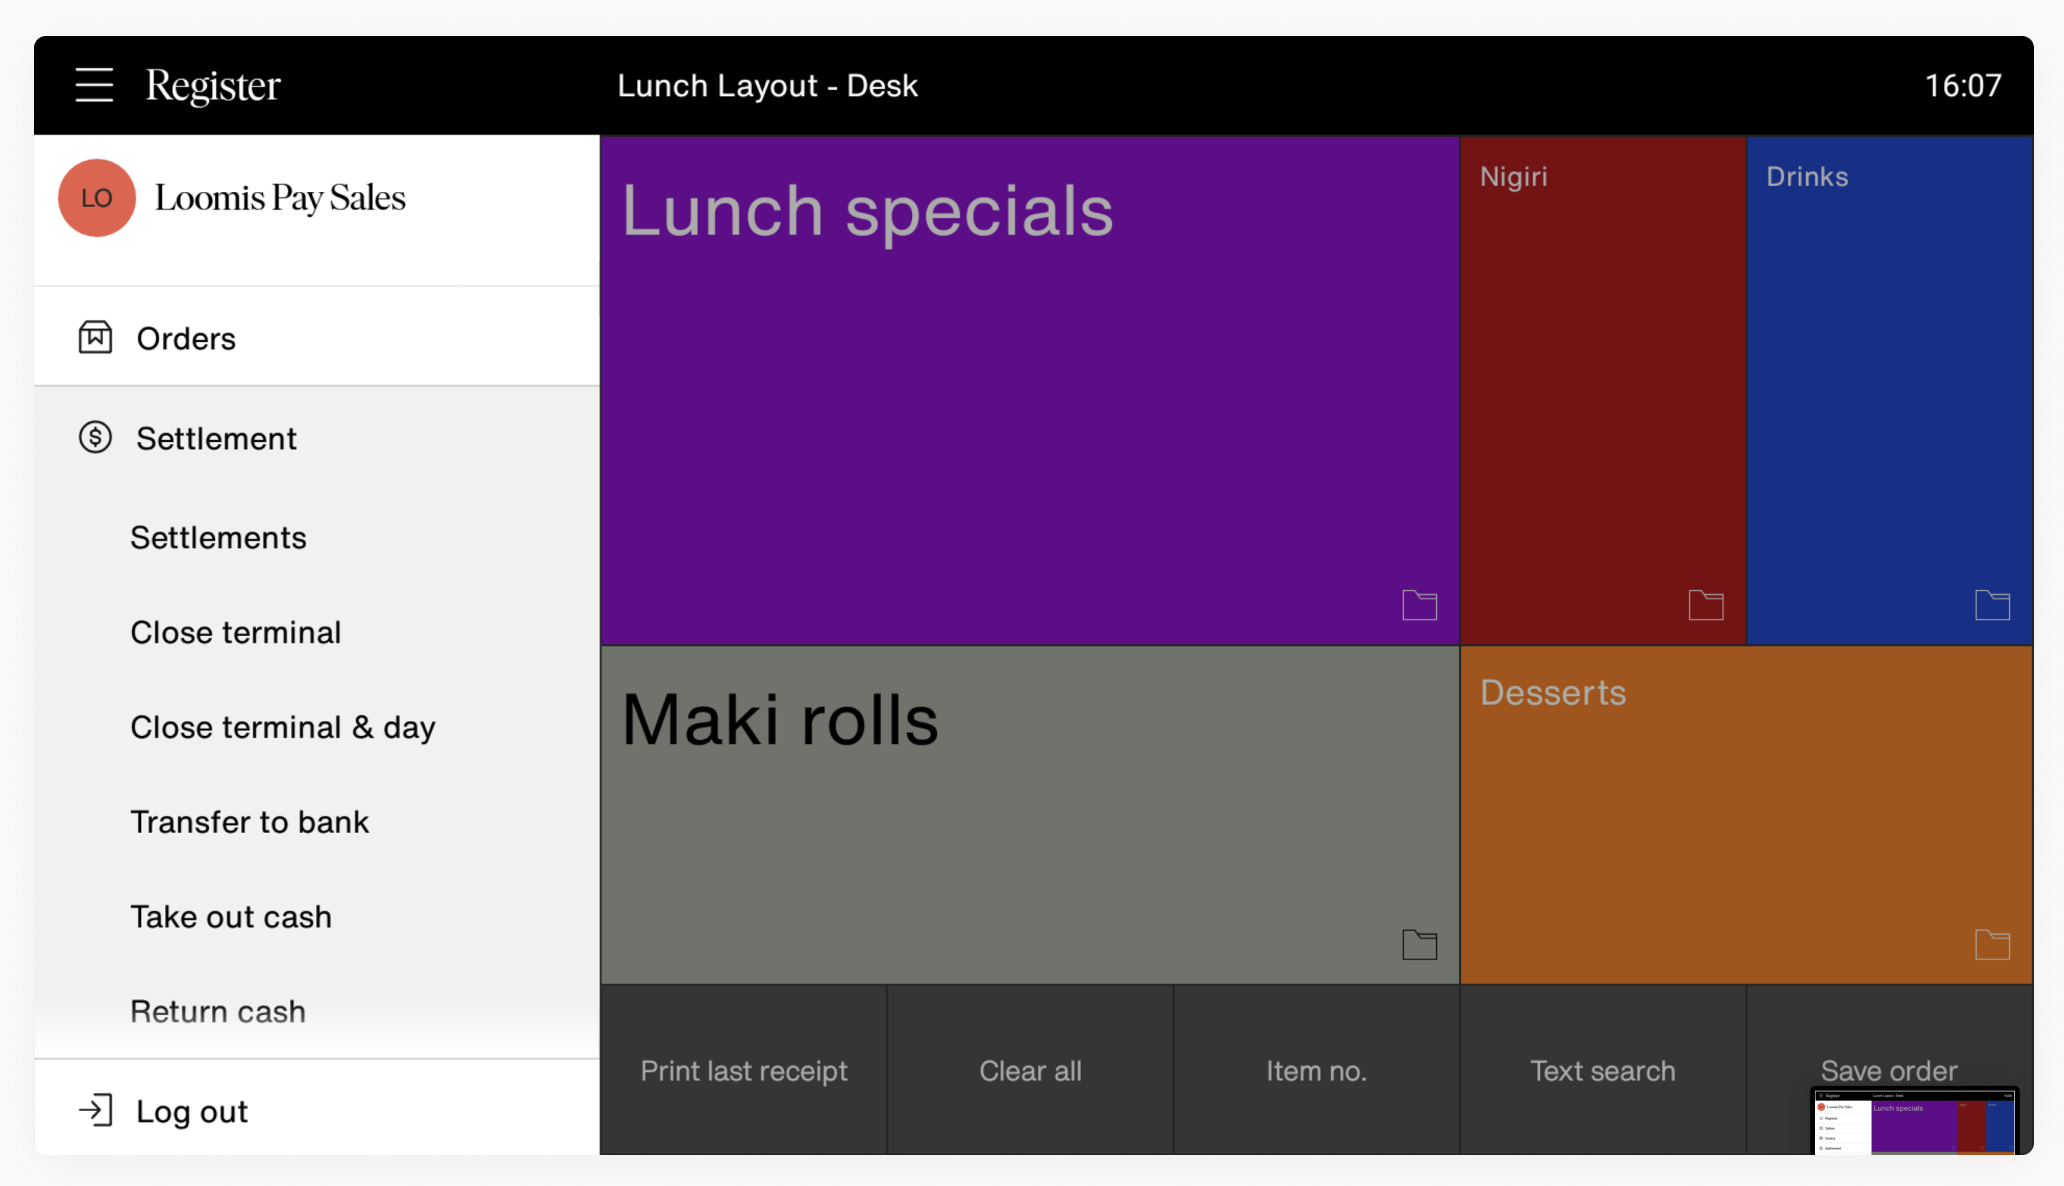Open the Drinks category tile
Image resolution: width=2064 pixels, height=1186 pixels.
pos(1890,390)
